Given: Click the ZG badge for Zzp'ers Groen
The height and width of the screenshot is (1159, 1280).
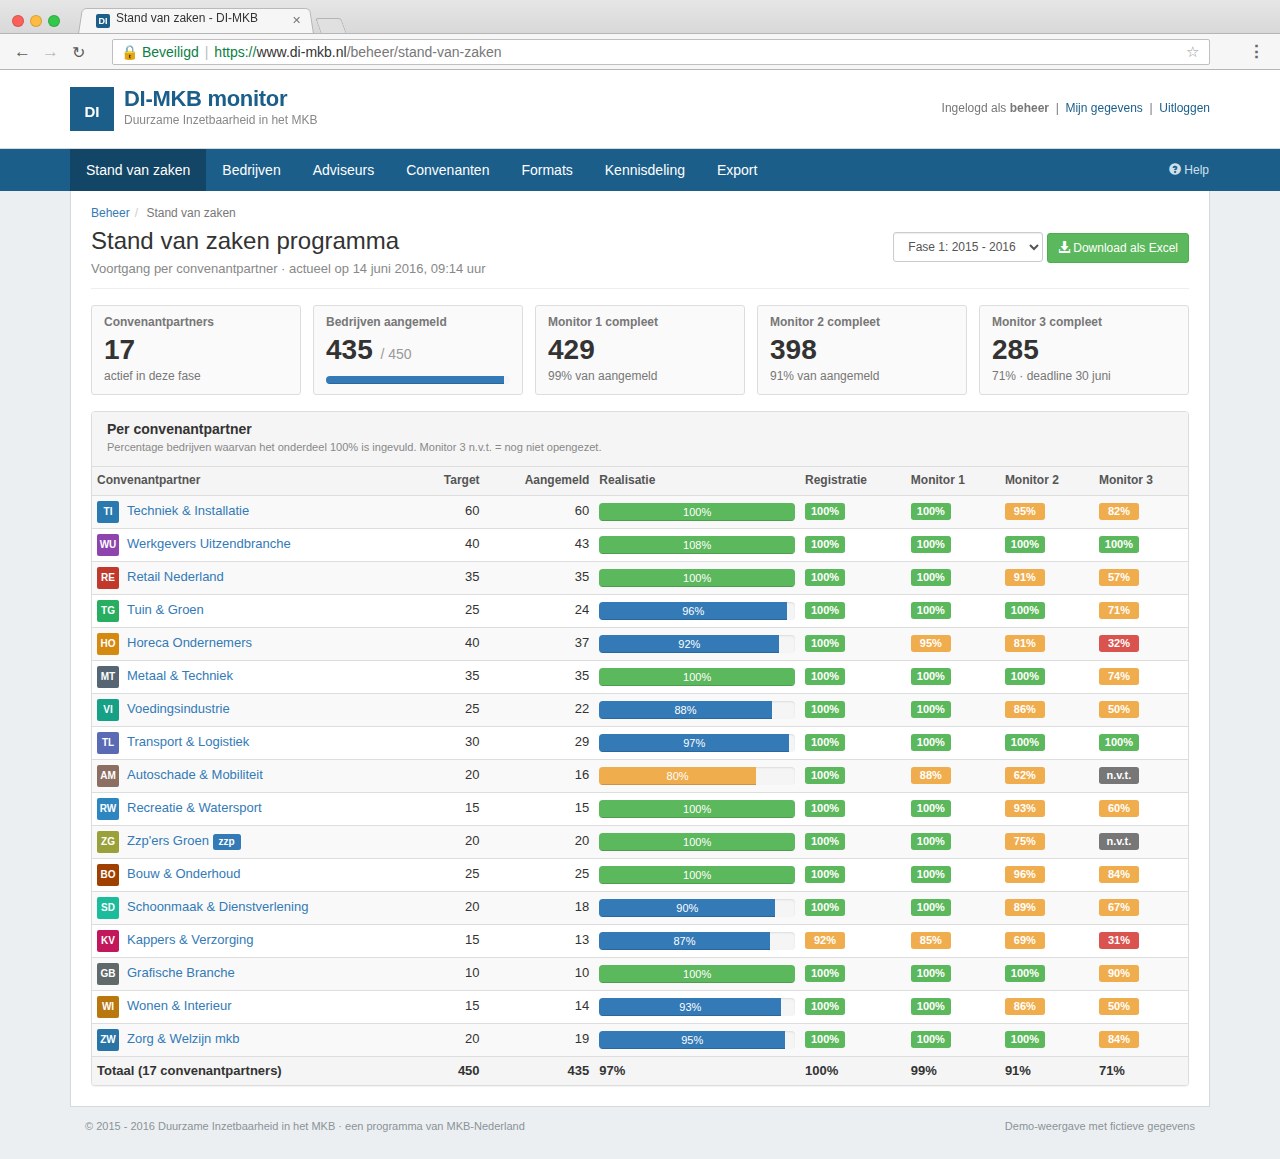Looking at the screenshot, I should pyautogui.click(x=108, y=841).
